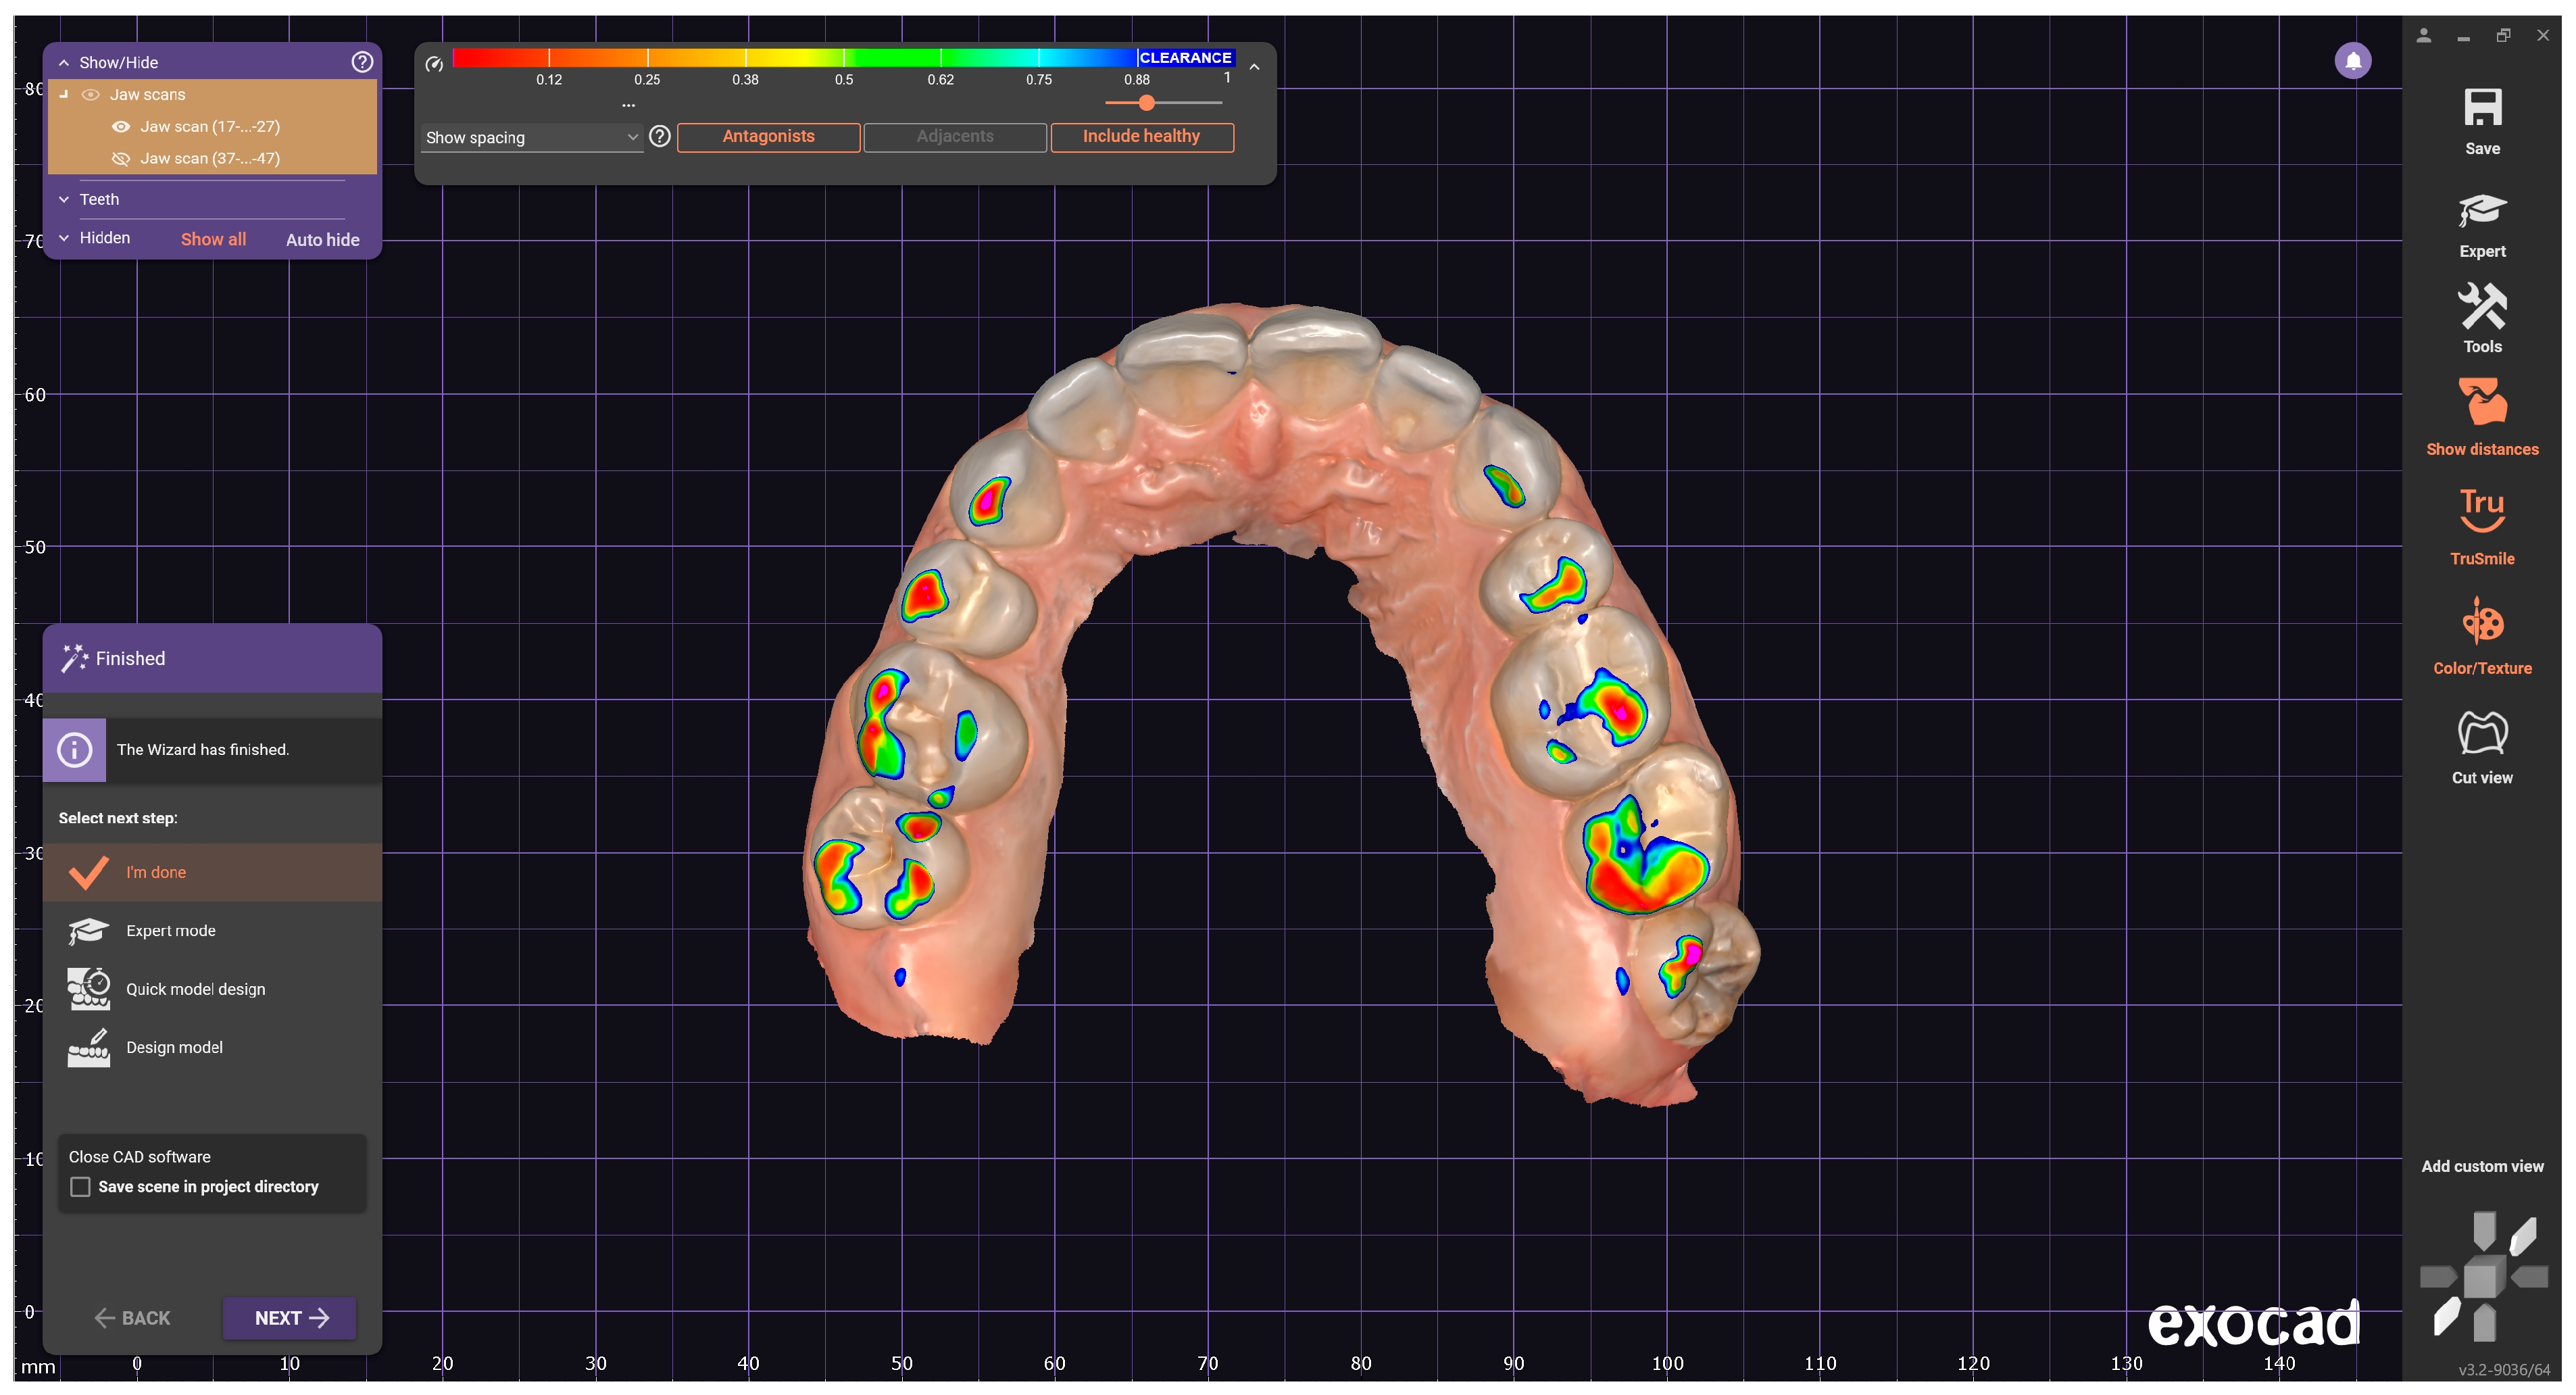
Task: Adjust the clearance scale slider handle
Action: tap(1146, 103)
